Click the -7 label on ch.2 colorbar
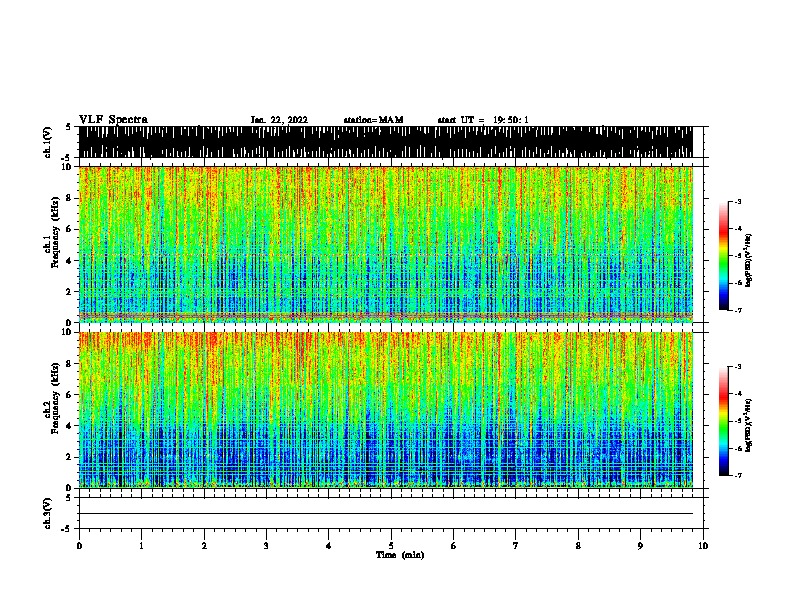 [737, 475]
